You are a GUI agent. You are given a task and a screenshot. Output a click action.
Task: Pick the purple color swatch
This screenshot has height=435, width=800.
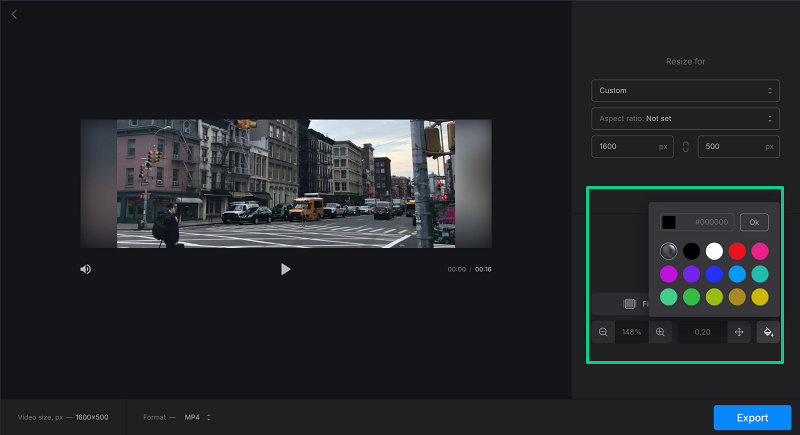[691, 274]
